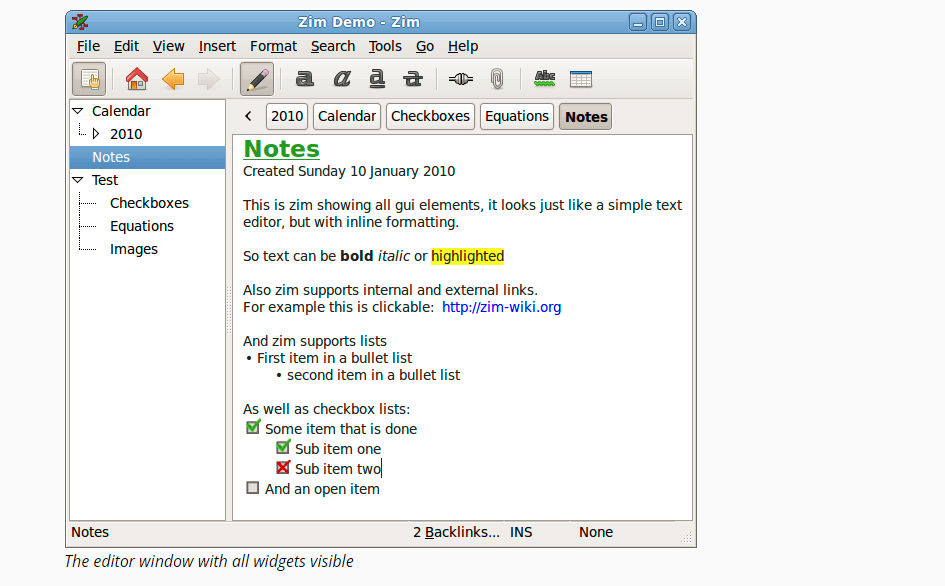
Task: Attach file with paperclip icon
Action: (x=497, y=79)
